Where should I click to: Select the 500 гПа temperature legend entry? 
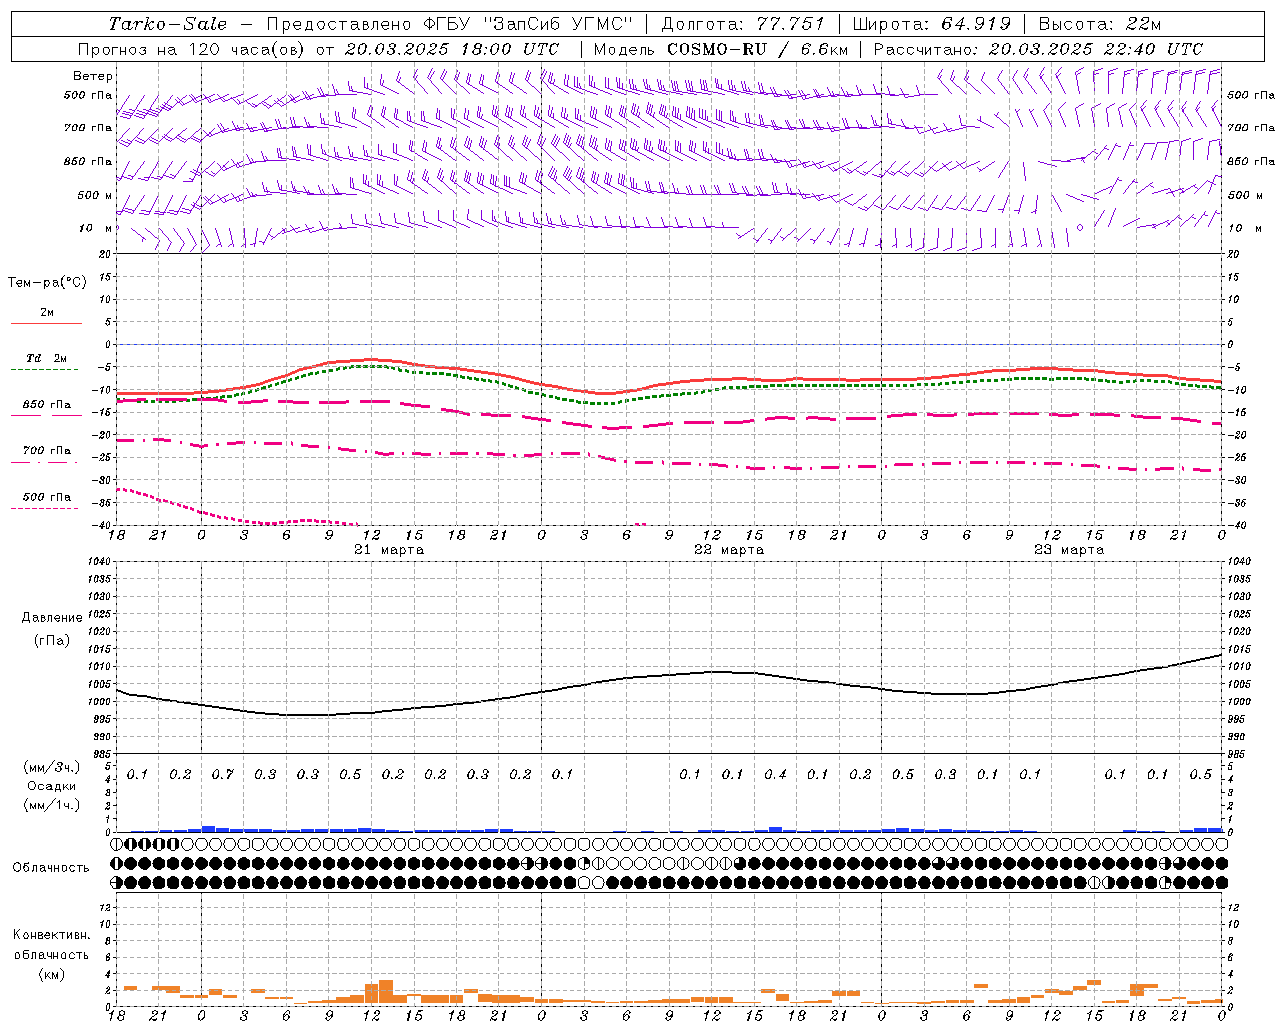[47, 497]
